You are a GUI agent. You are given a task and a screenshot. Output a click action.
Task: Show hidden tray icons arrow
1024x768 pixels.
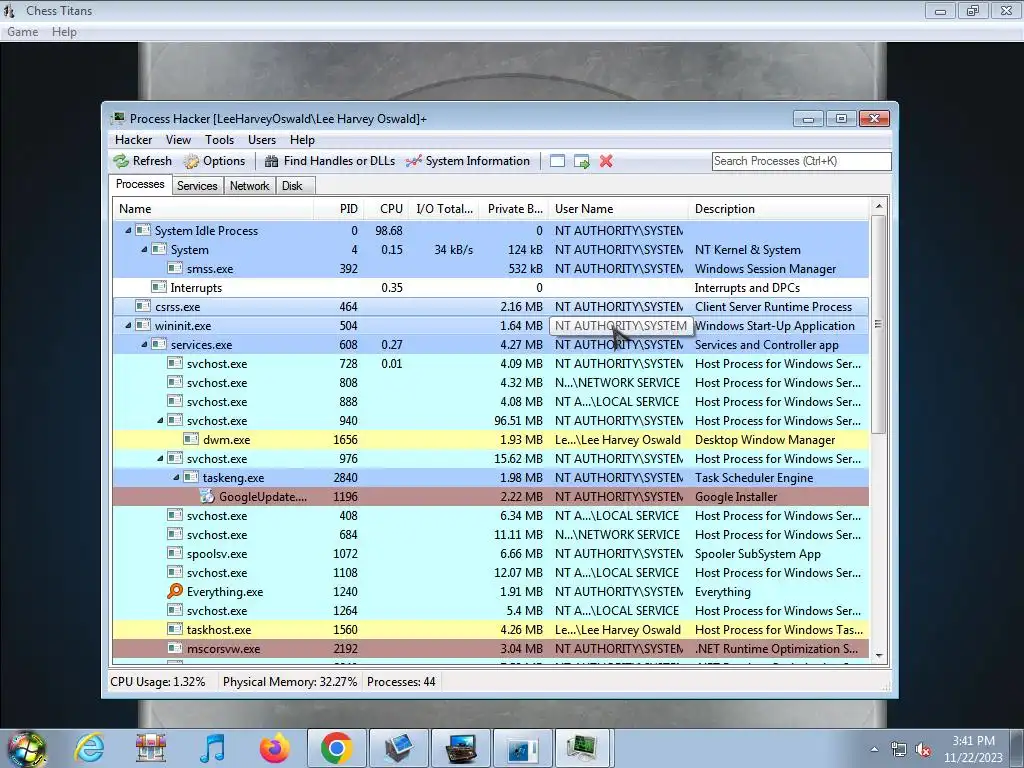[874, 749]
